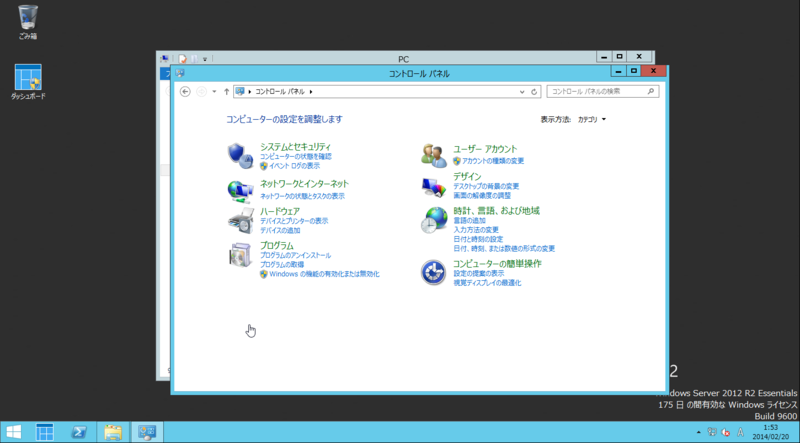Open デバイスの追加 link
Viewport: 800px width, 443px height.
pos(280,230)
